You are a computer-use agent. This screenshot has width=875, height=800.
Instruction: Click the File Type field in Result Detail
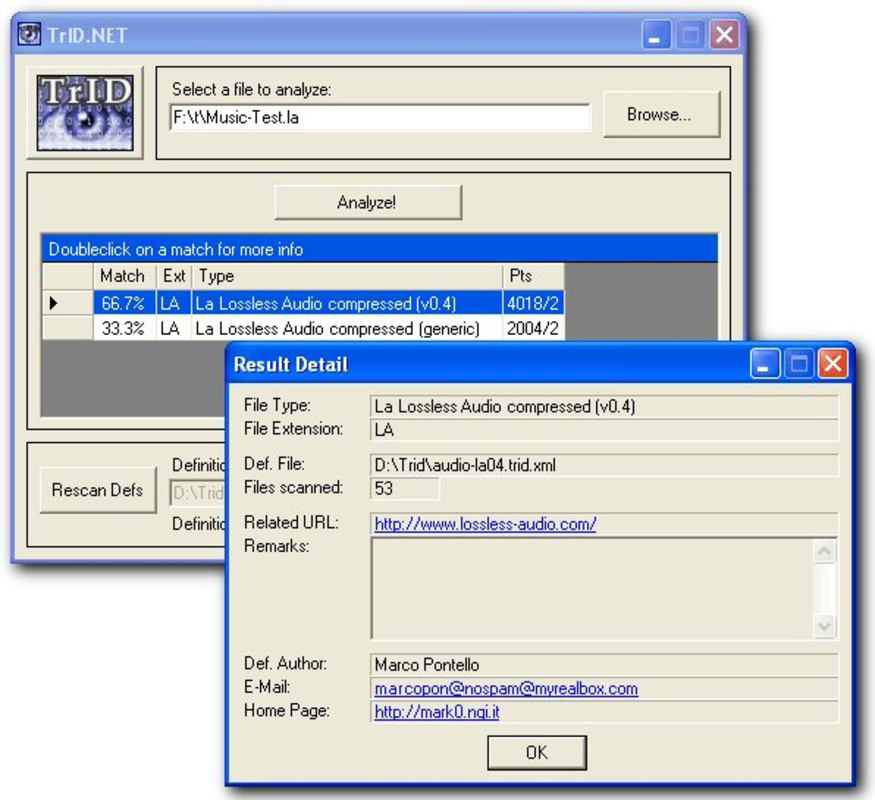click(604, 406)
